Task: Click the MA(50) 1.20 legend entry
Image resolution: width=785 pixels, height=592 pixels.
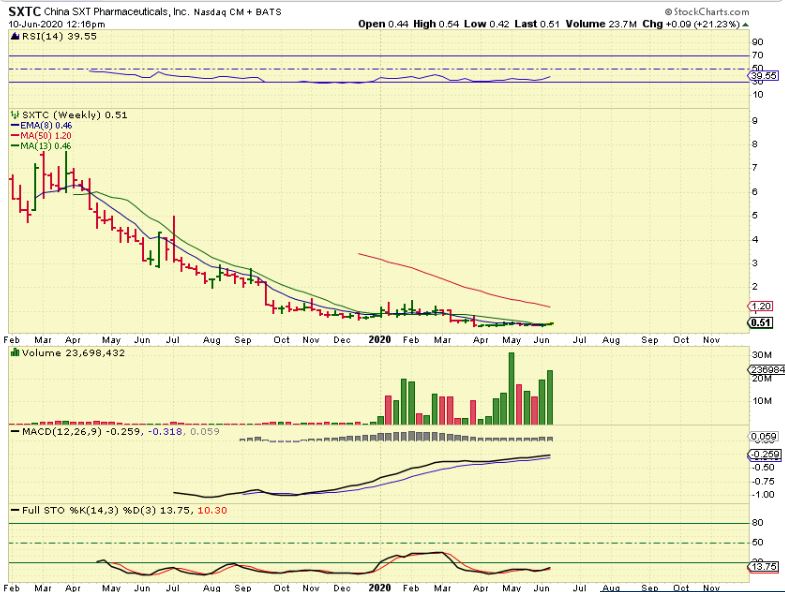Action: [41, 136]
